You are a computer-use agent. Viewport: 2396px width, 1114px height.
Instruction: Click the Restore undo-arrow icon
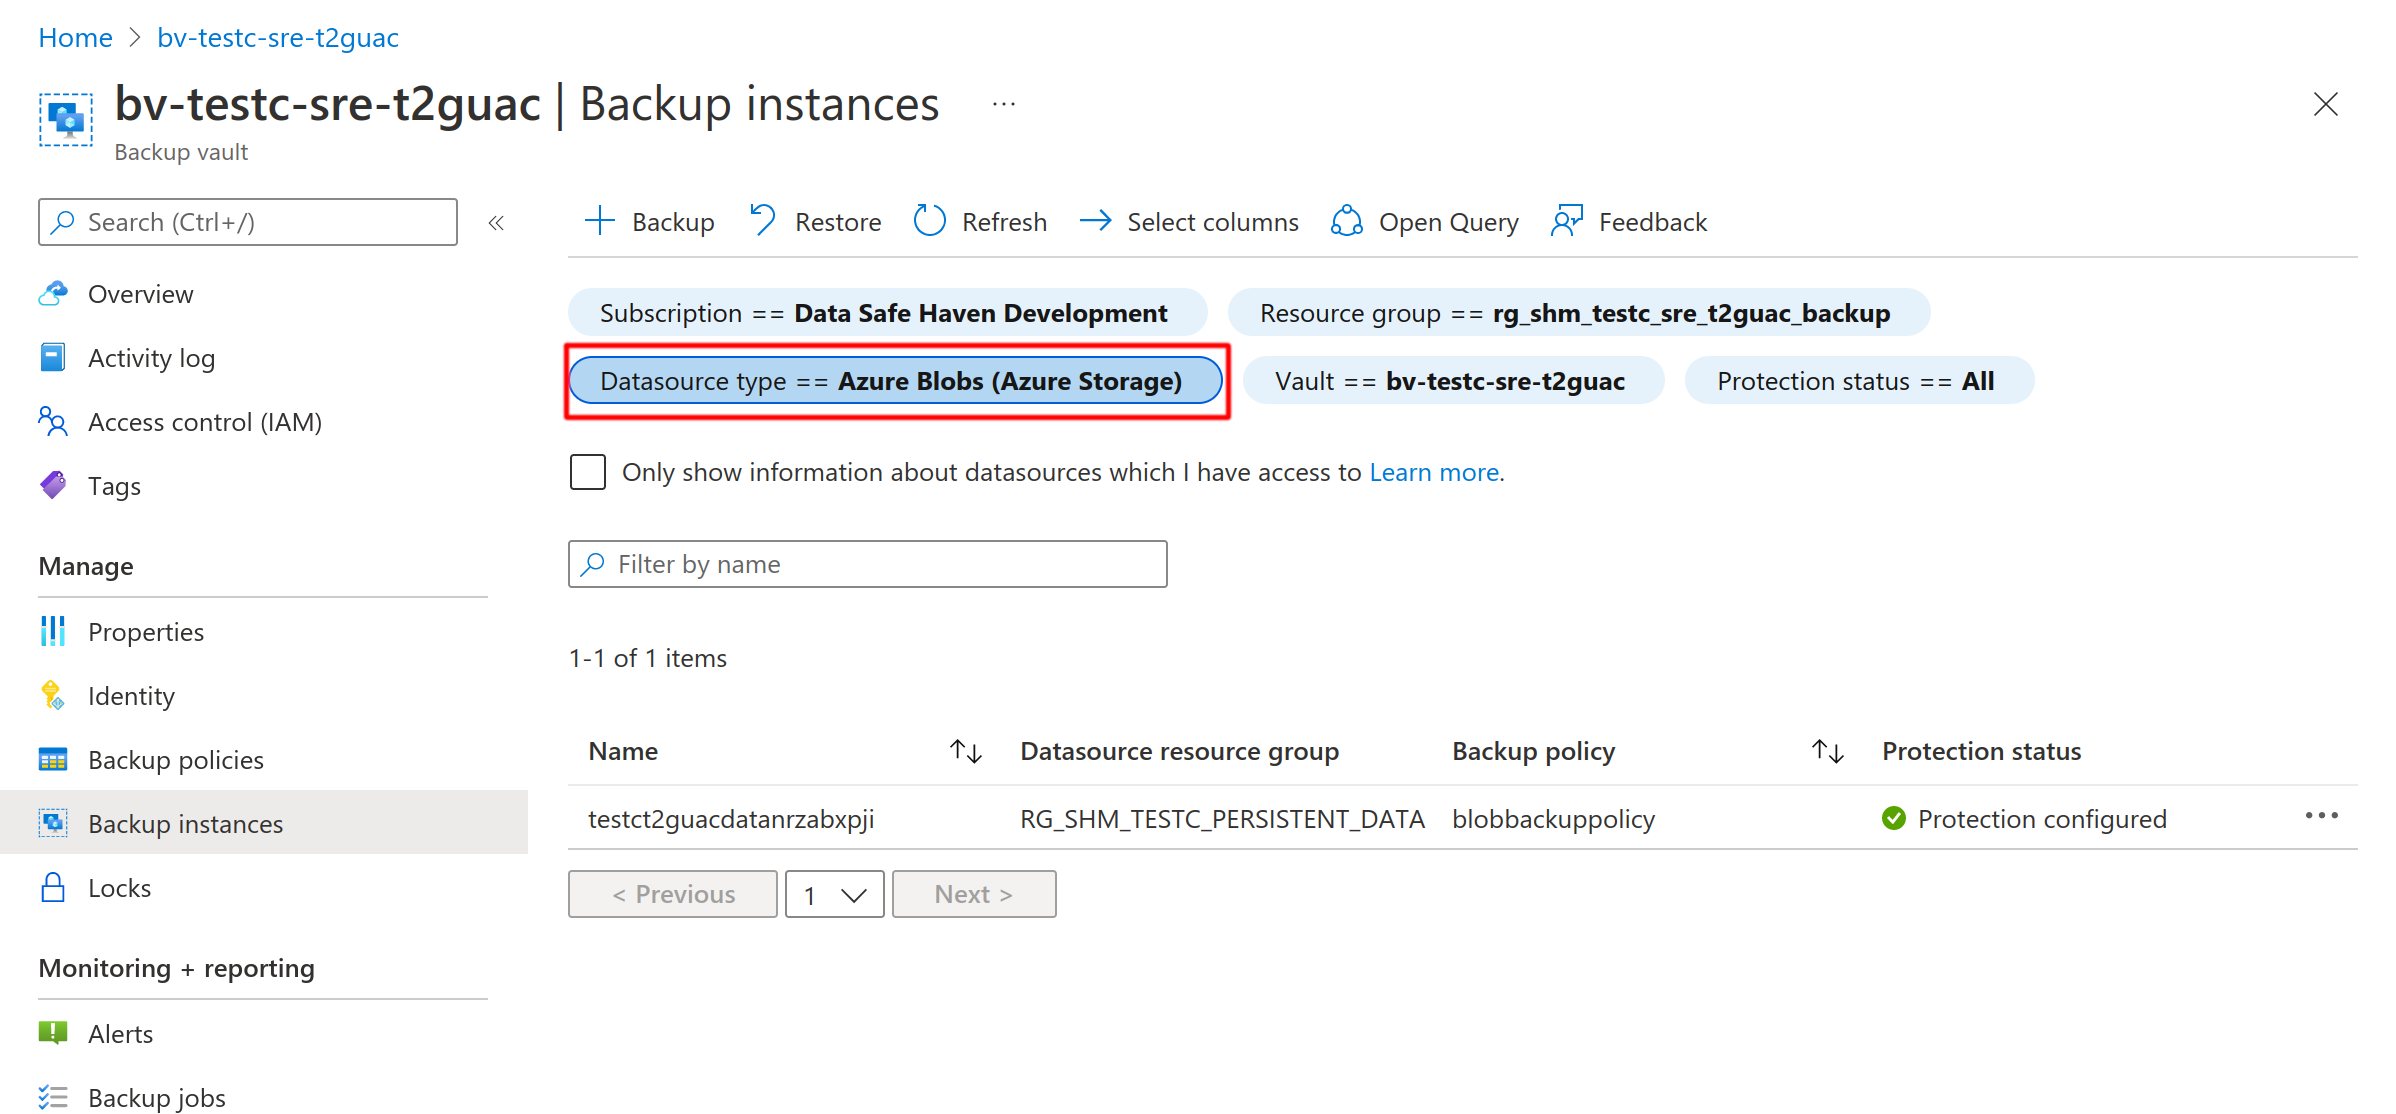(x=763, y=221)
